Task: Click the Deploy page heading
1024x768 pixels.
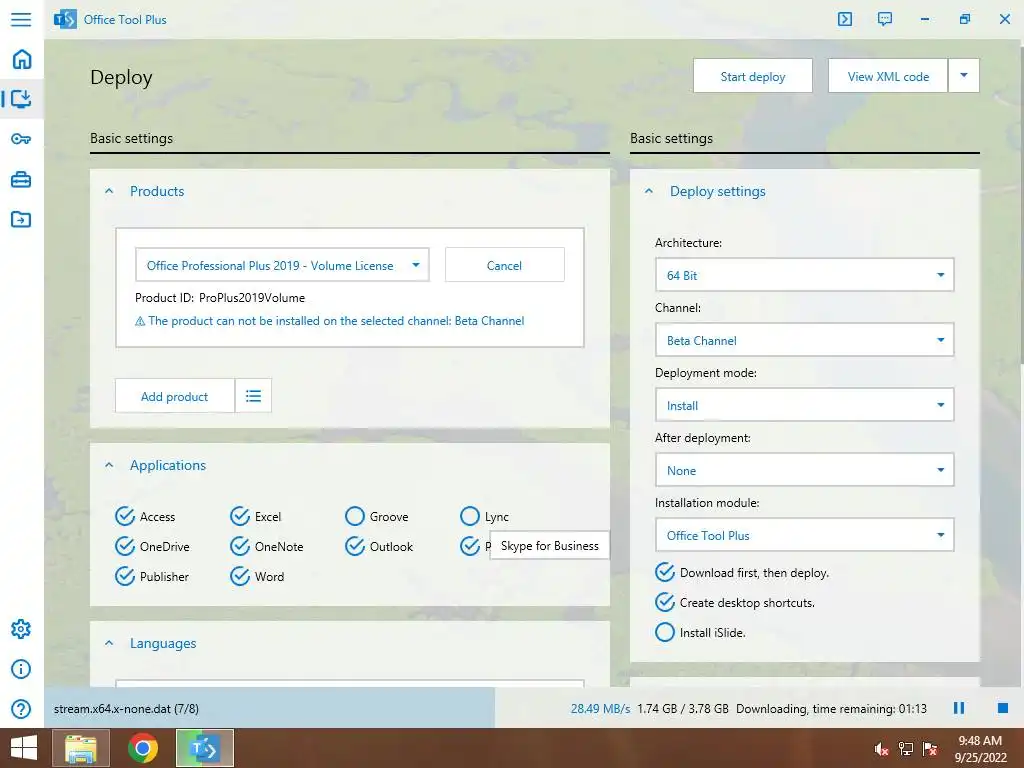Action: [x=121, y=77]
